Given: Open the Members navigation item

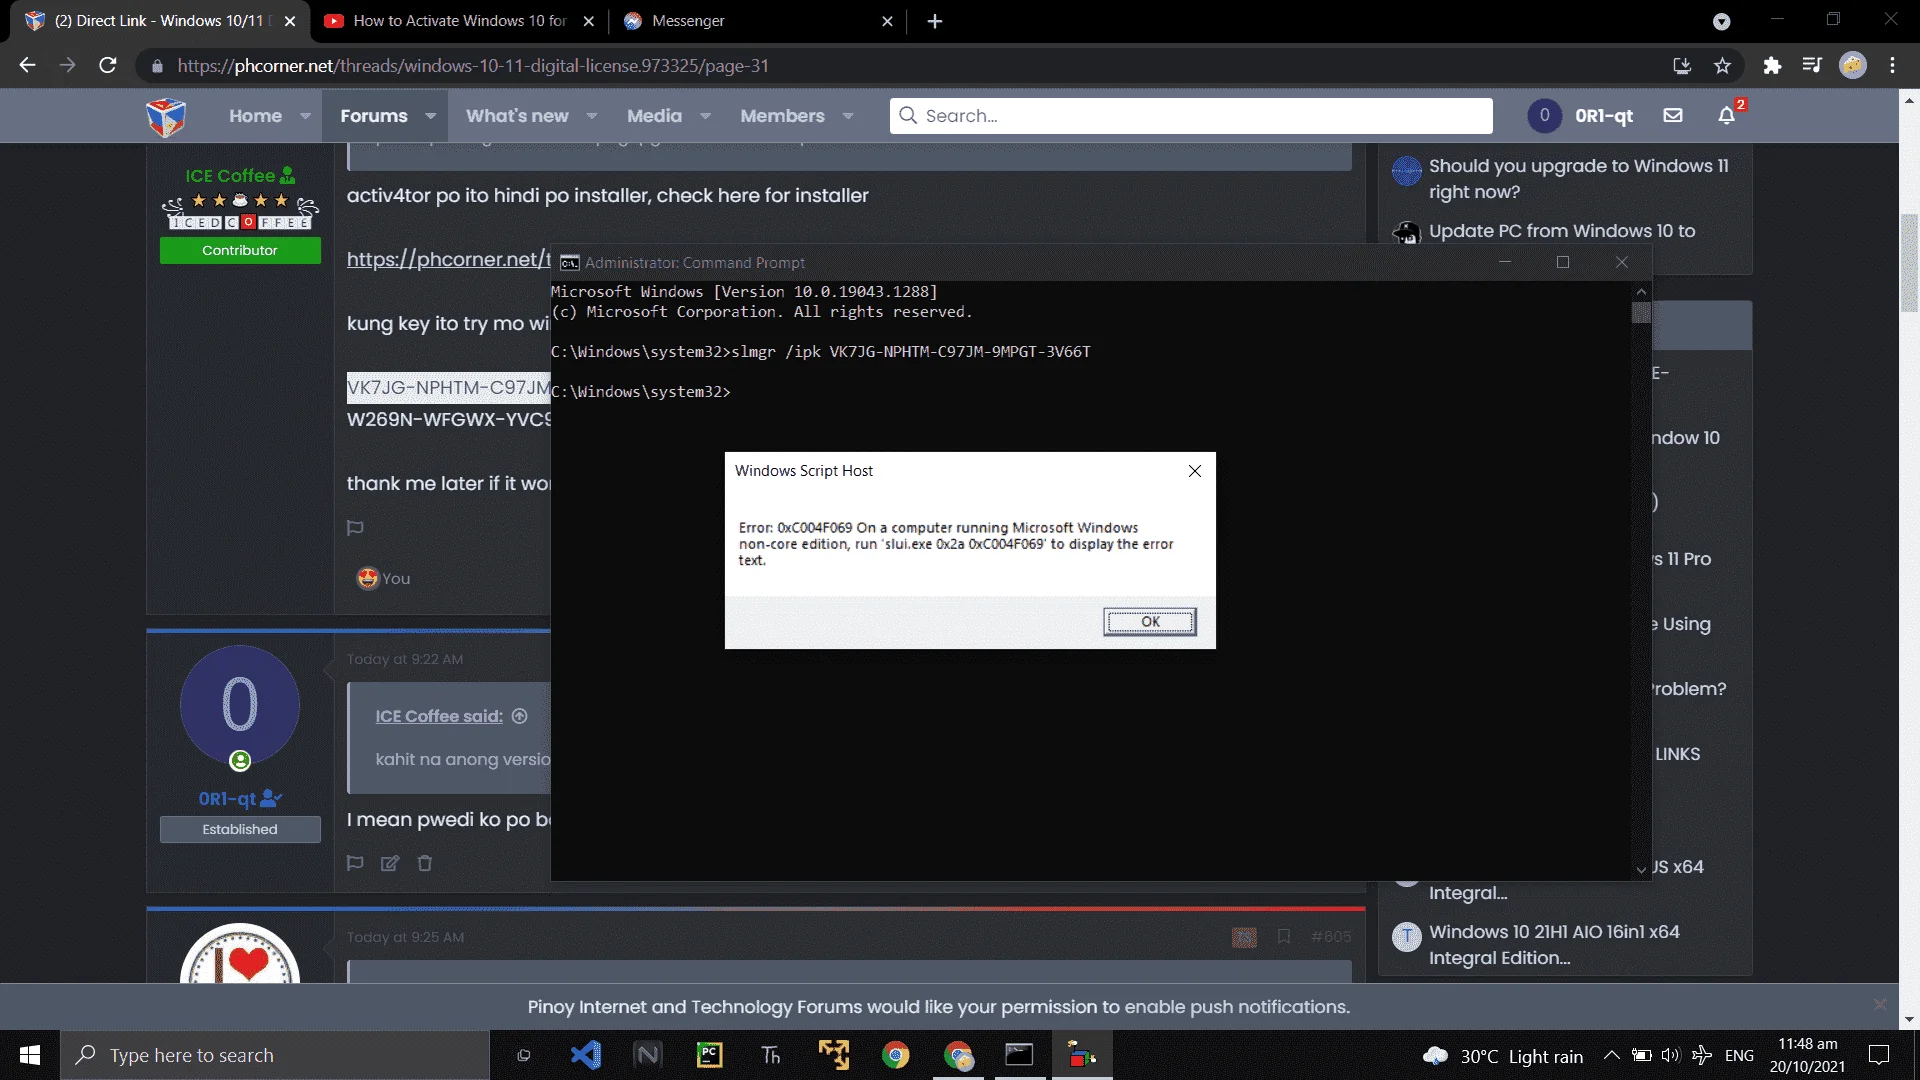Looking at the screenshot, I should point(782,116).
